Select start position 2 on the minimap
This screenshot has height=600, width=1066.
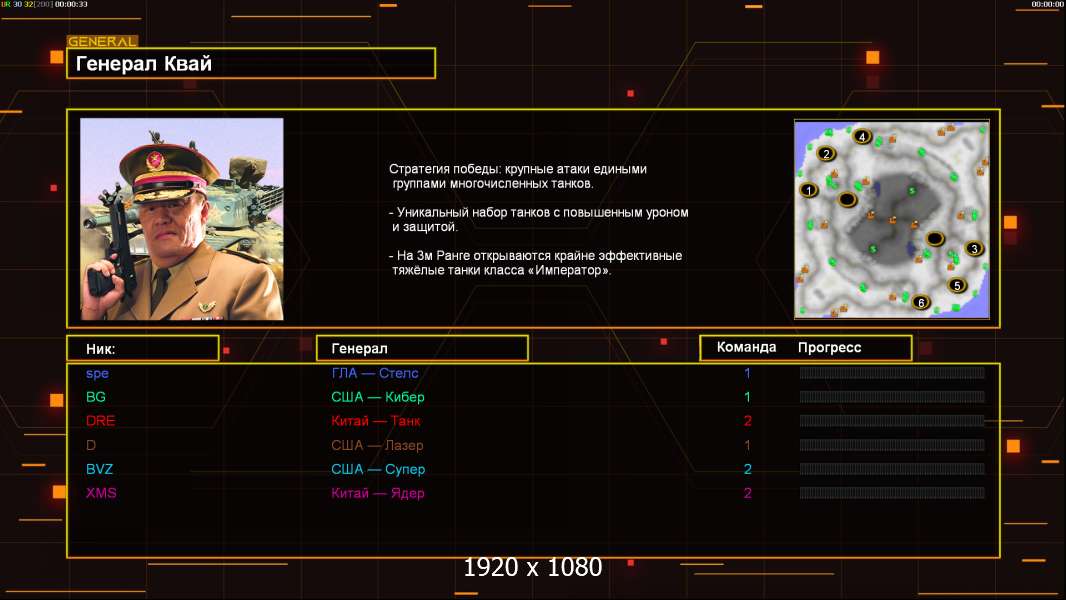pyautogui.click(x=826, y=154)
